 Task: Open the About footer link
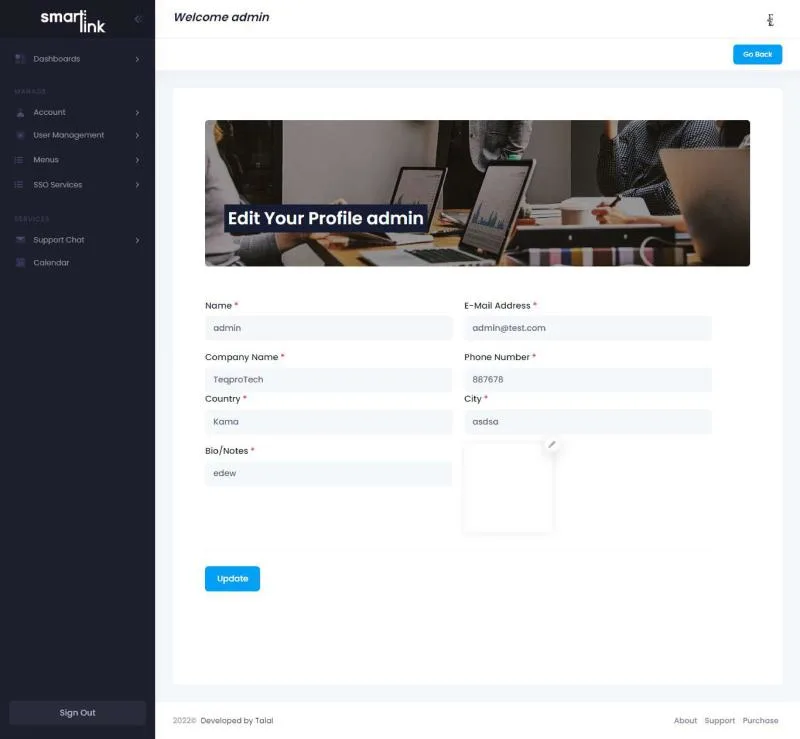coord(685,721)
